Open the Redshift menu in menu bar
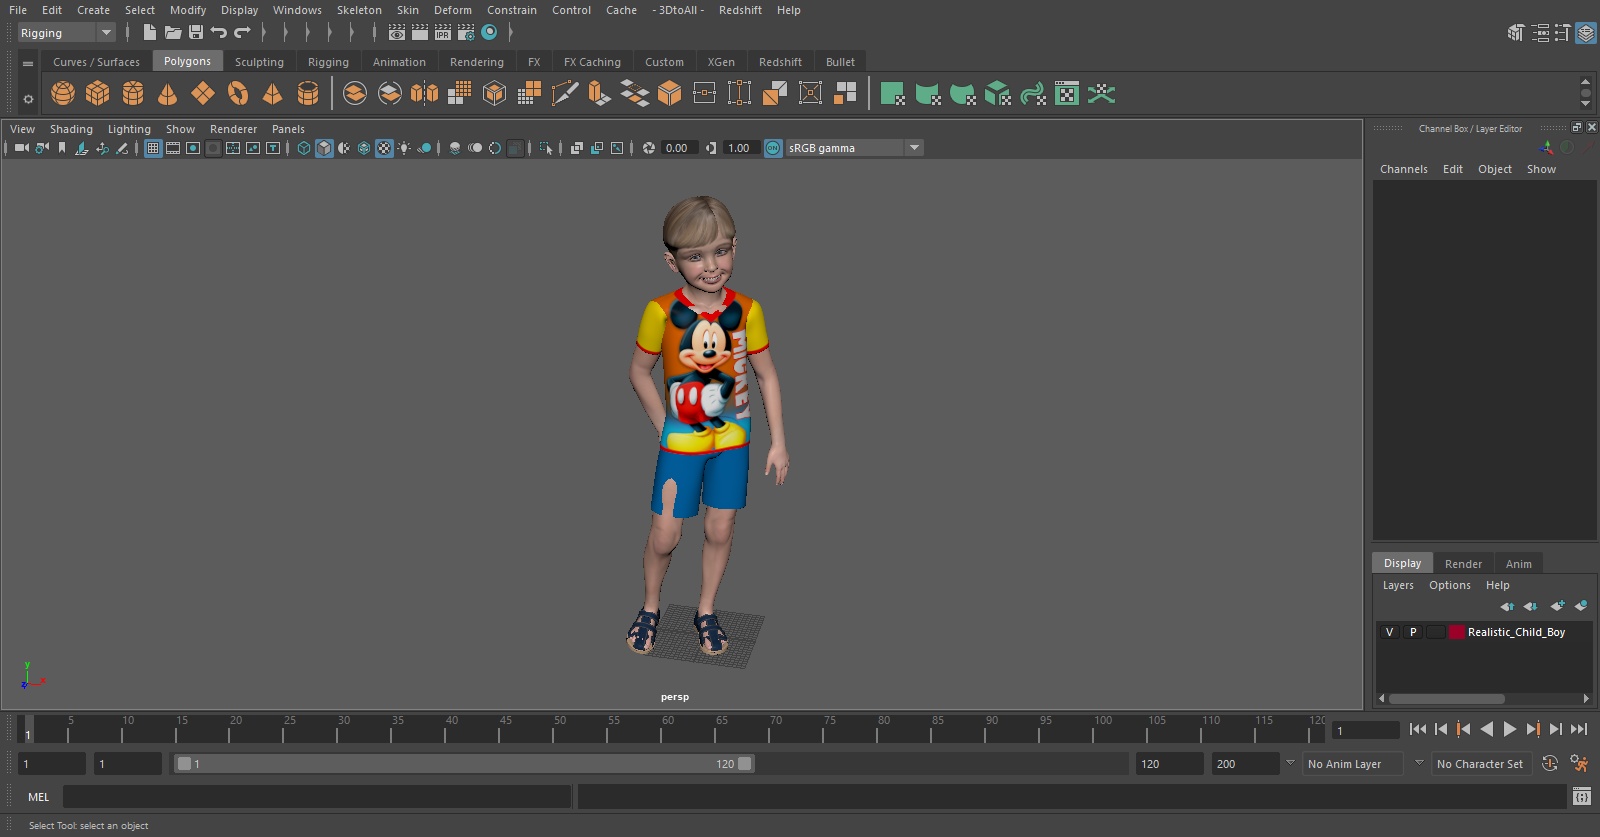Image resolution: width=1600 pixels, height=837 pixels. pyautogui.click(x=740, y=10)
